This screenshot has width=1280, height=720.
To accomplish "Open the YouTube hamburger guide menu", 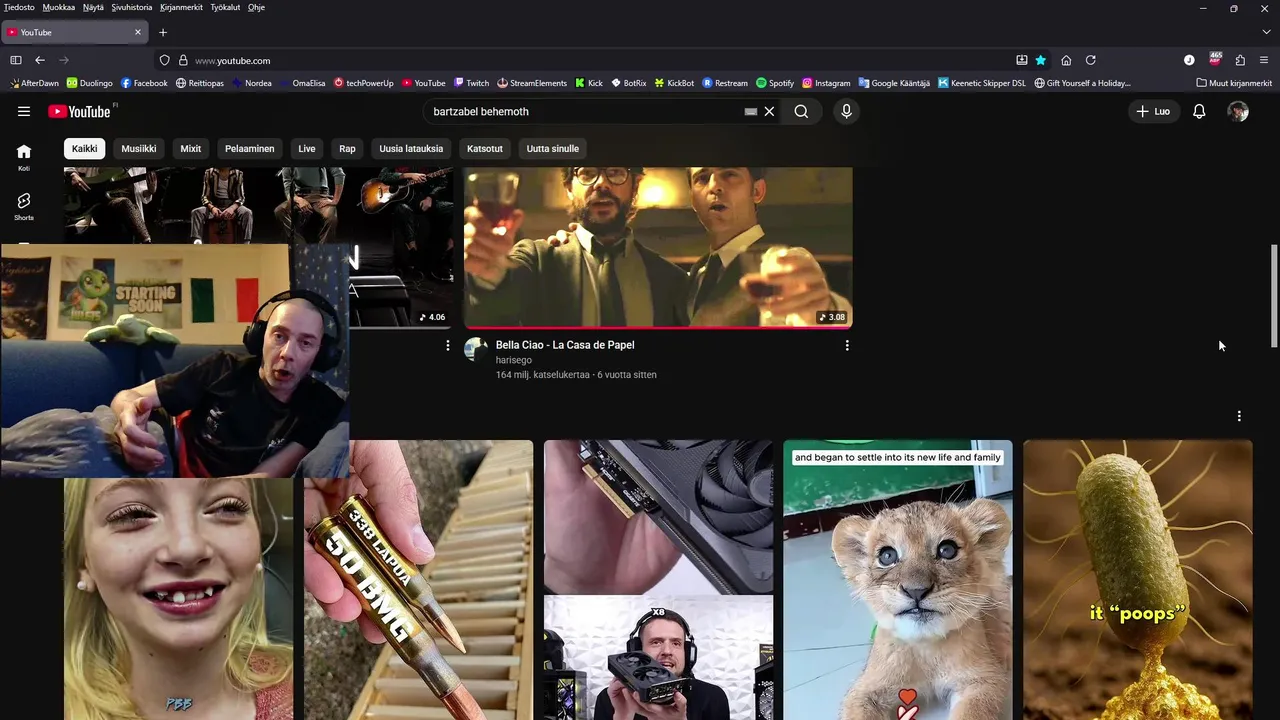I will point(24,112).
